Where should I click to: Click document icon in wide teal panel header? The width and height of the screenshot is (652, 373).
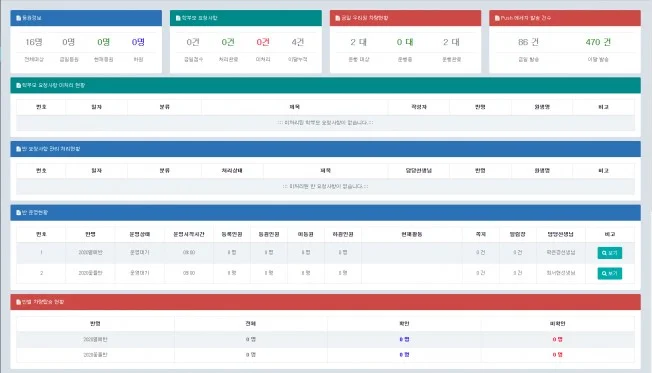(18, 85)
